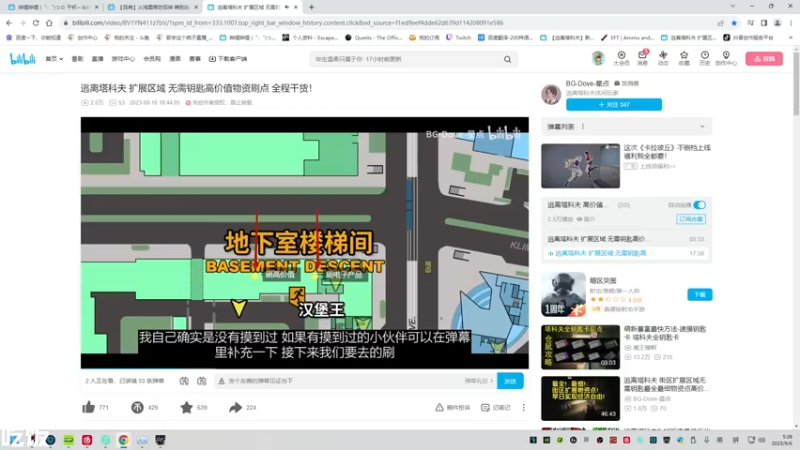The width and height of the screenshot is (800, 450).
Task: Open Chrome from the taskbar
Action: point(123,440)
